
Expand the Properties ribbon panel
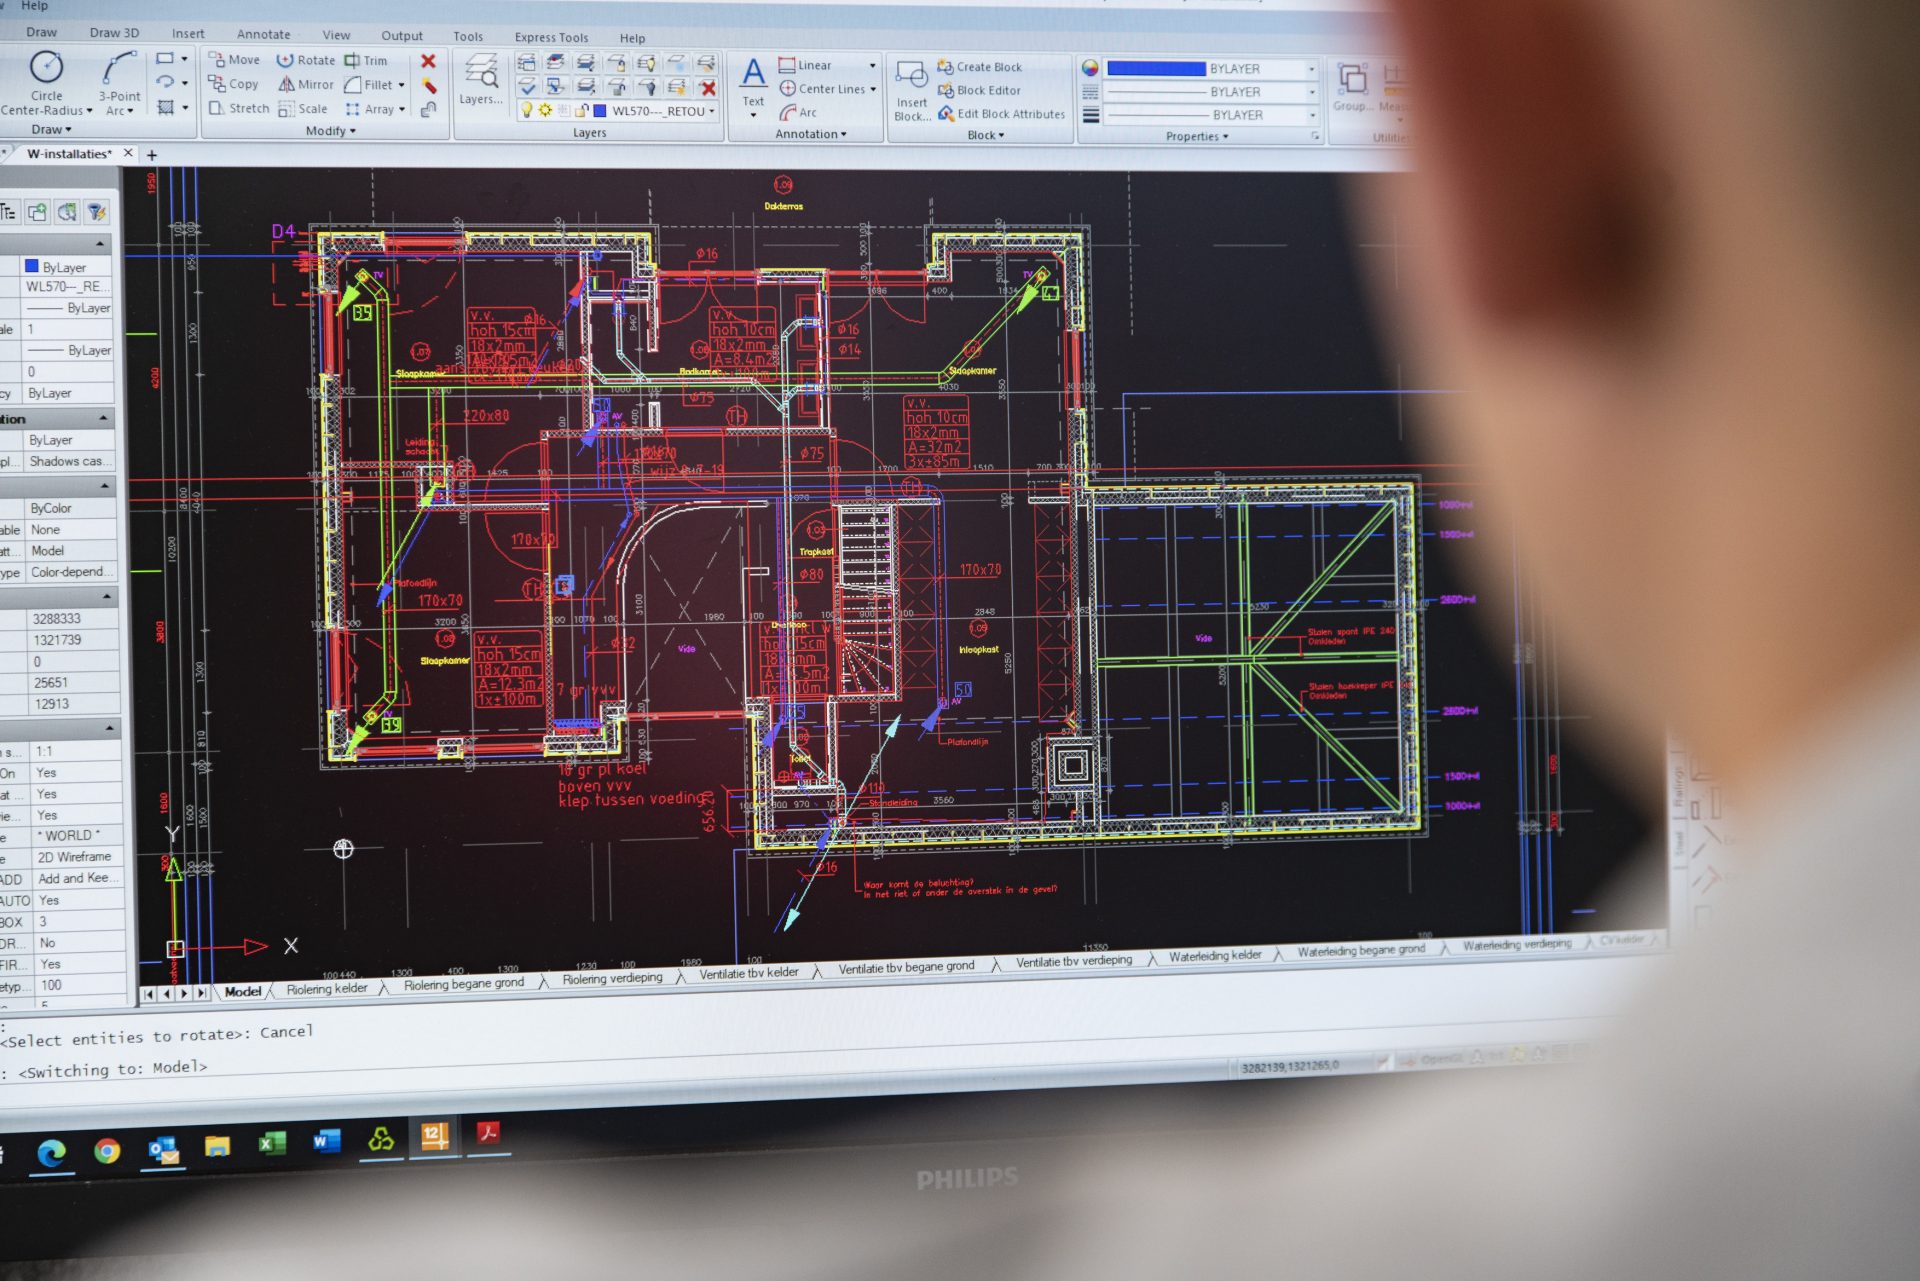coord(1196,136)
